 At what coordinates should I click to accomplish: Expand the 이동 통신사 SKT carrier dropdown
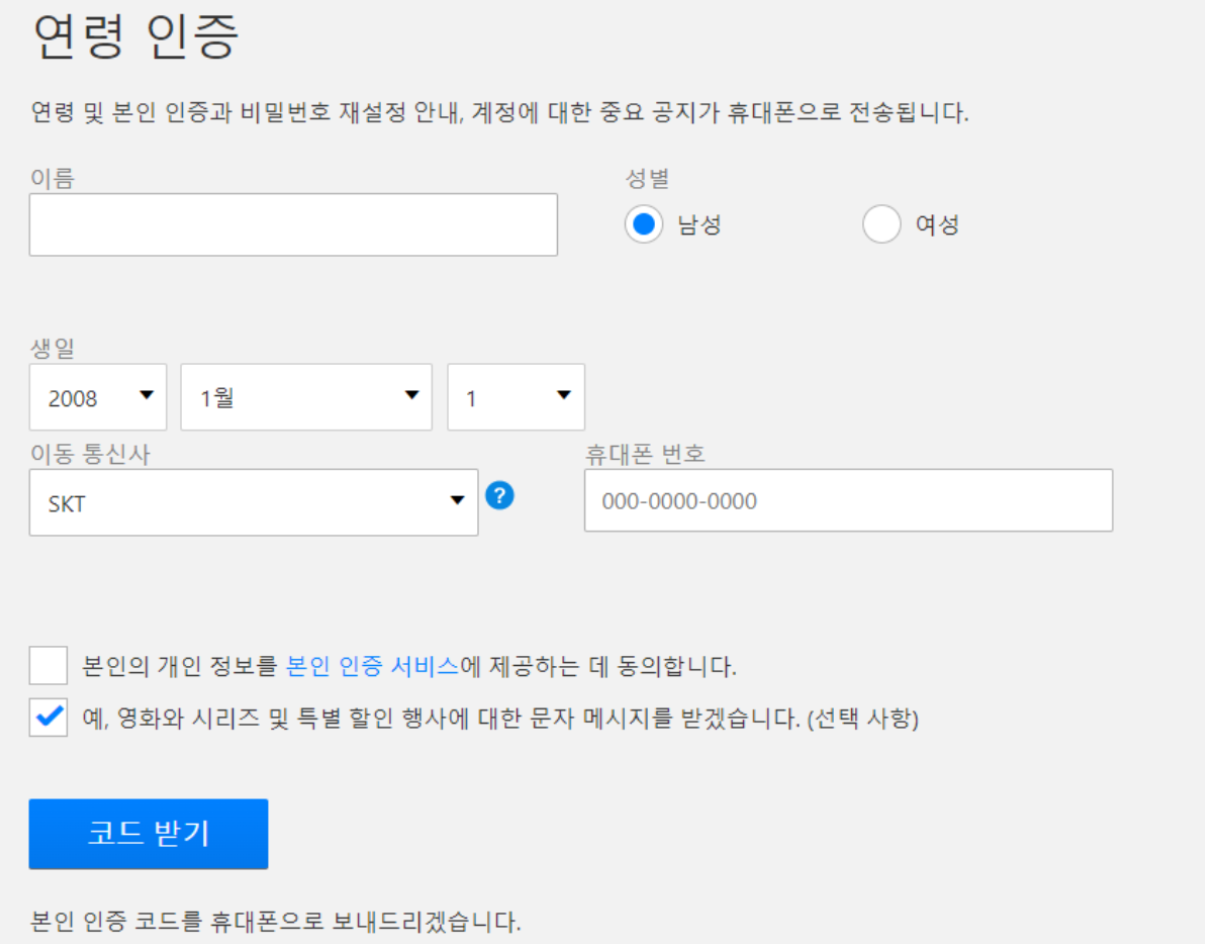click(253, 503)
